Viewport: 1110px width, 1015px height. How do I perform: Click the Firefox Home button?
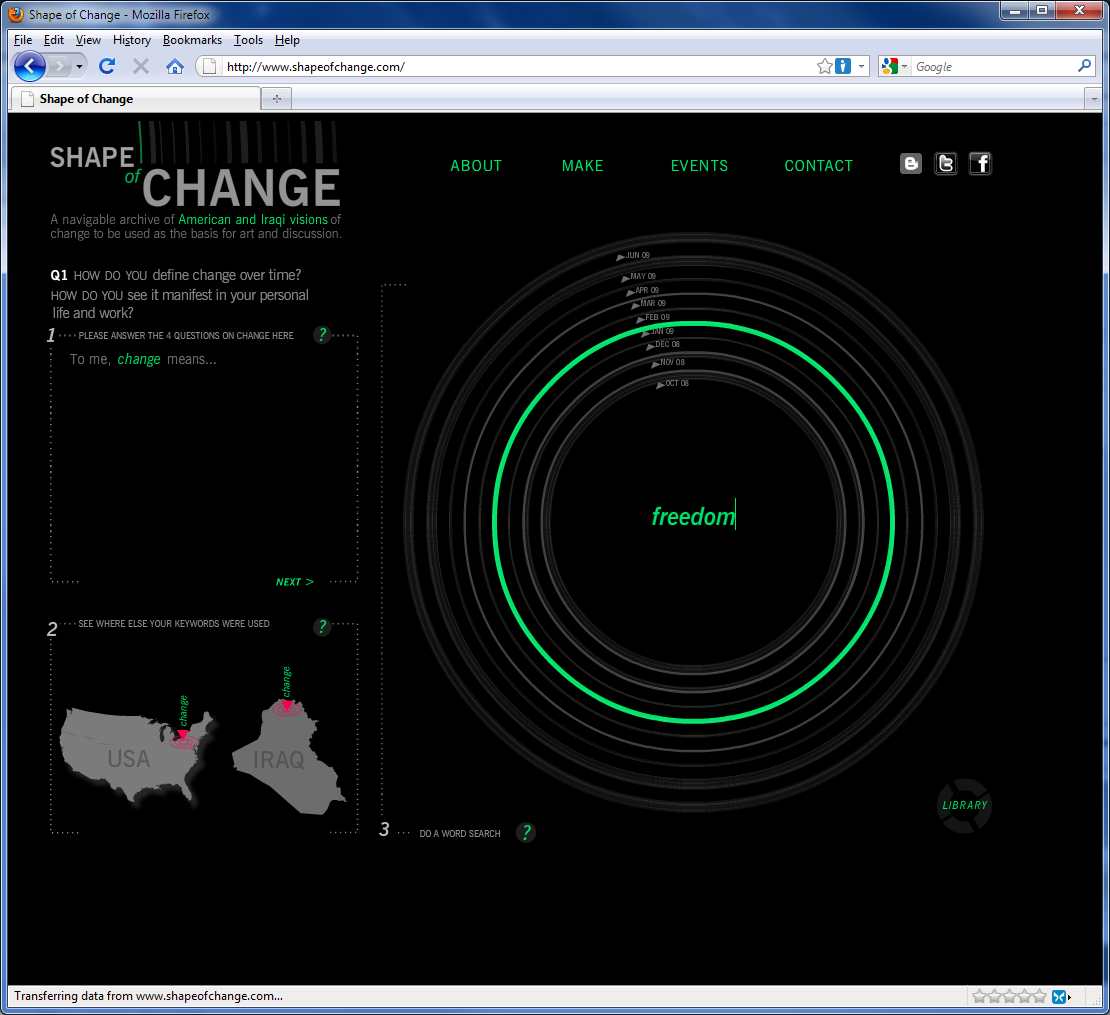[x=175, y=67]
